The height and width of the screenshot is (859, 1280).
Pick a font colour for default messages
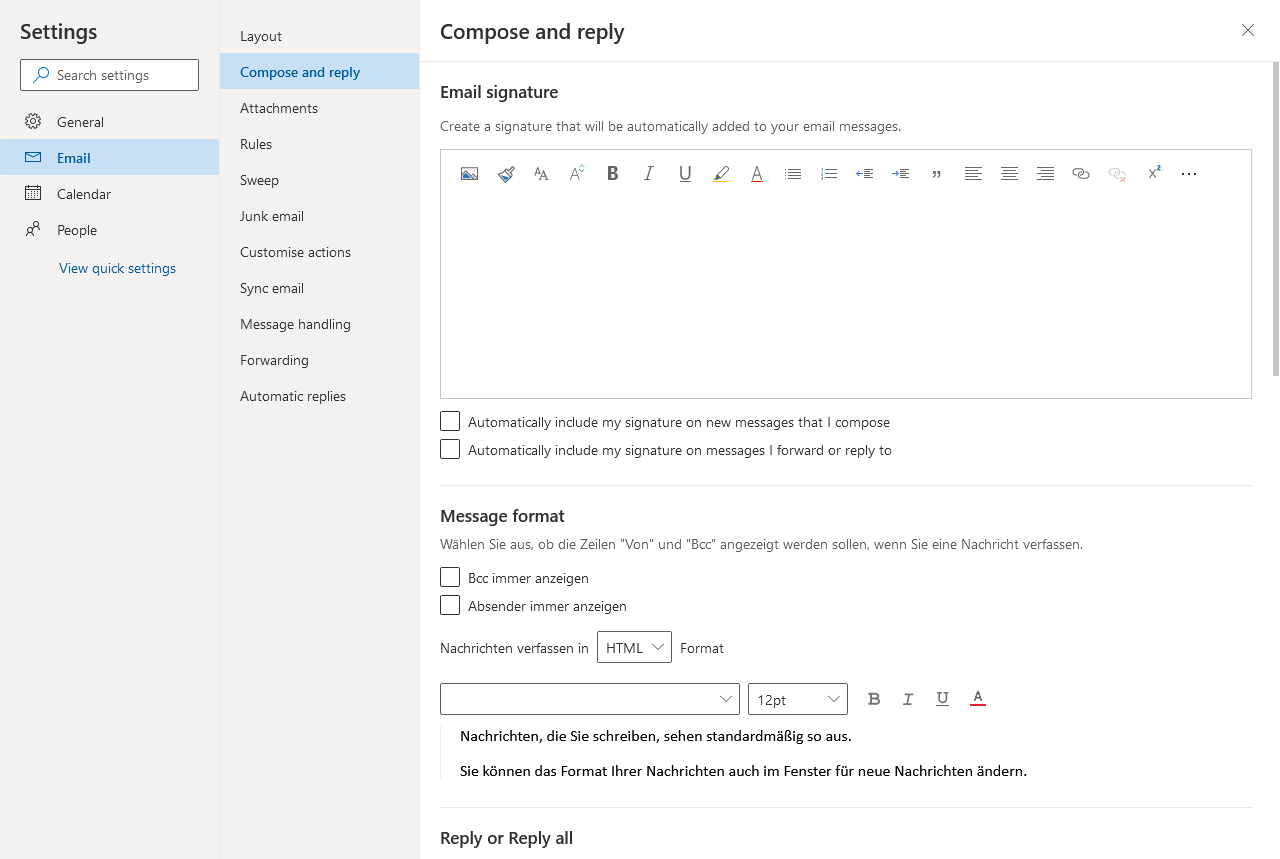point(977,699)
